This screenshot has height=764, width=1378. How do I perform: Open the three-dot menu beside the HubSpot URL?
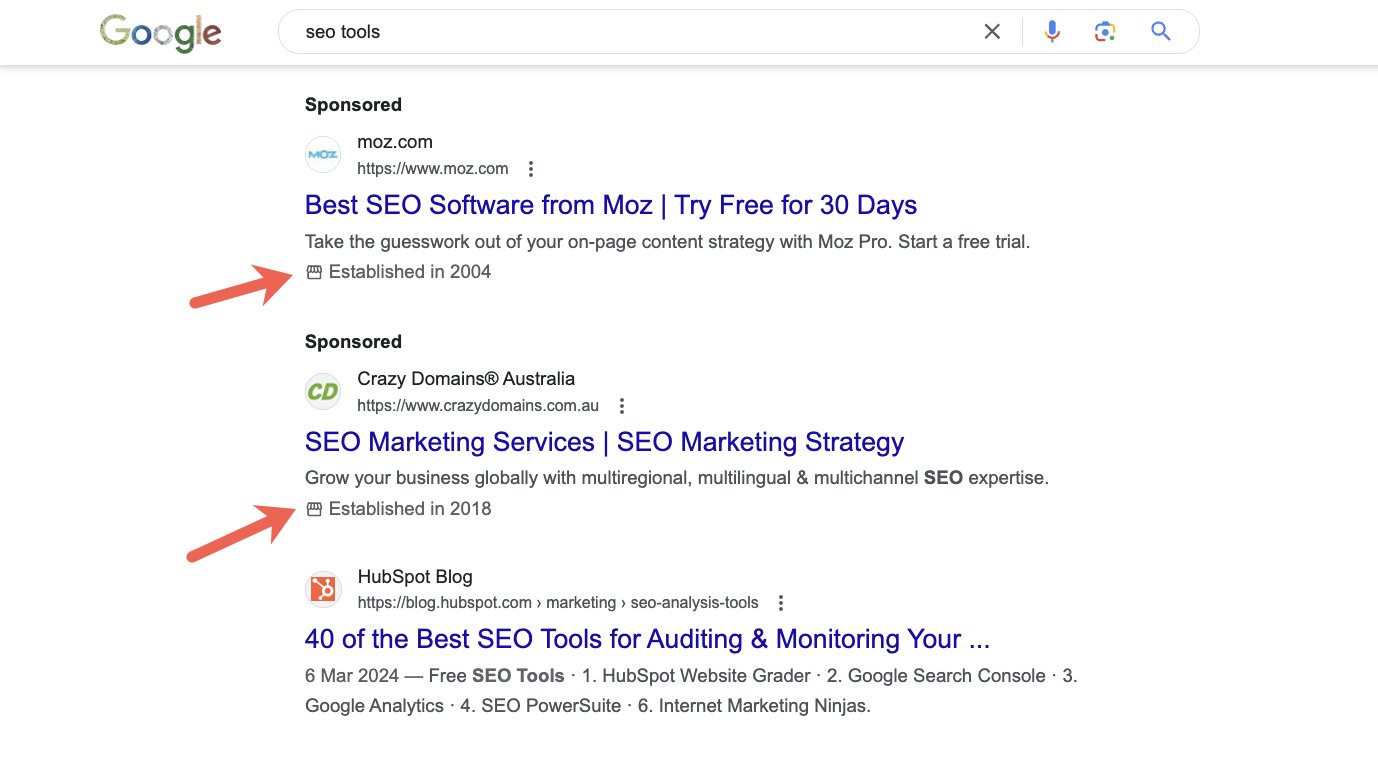coord(781,603)
